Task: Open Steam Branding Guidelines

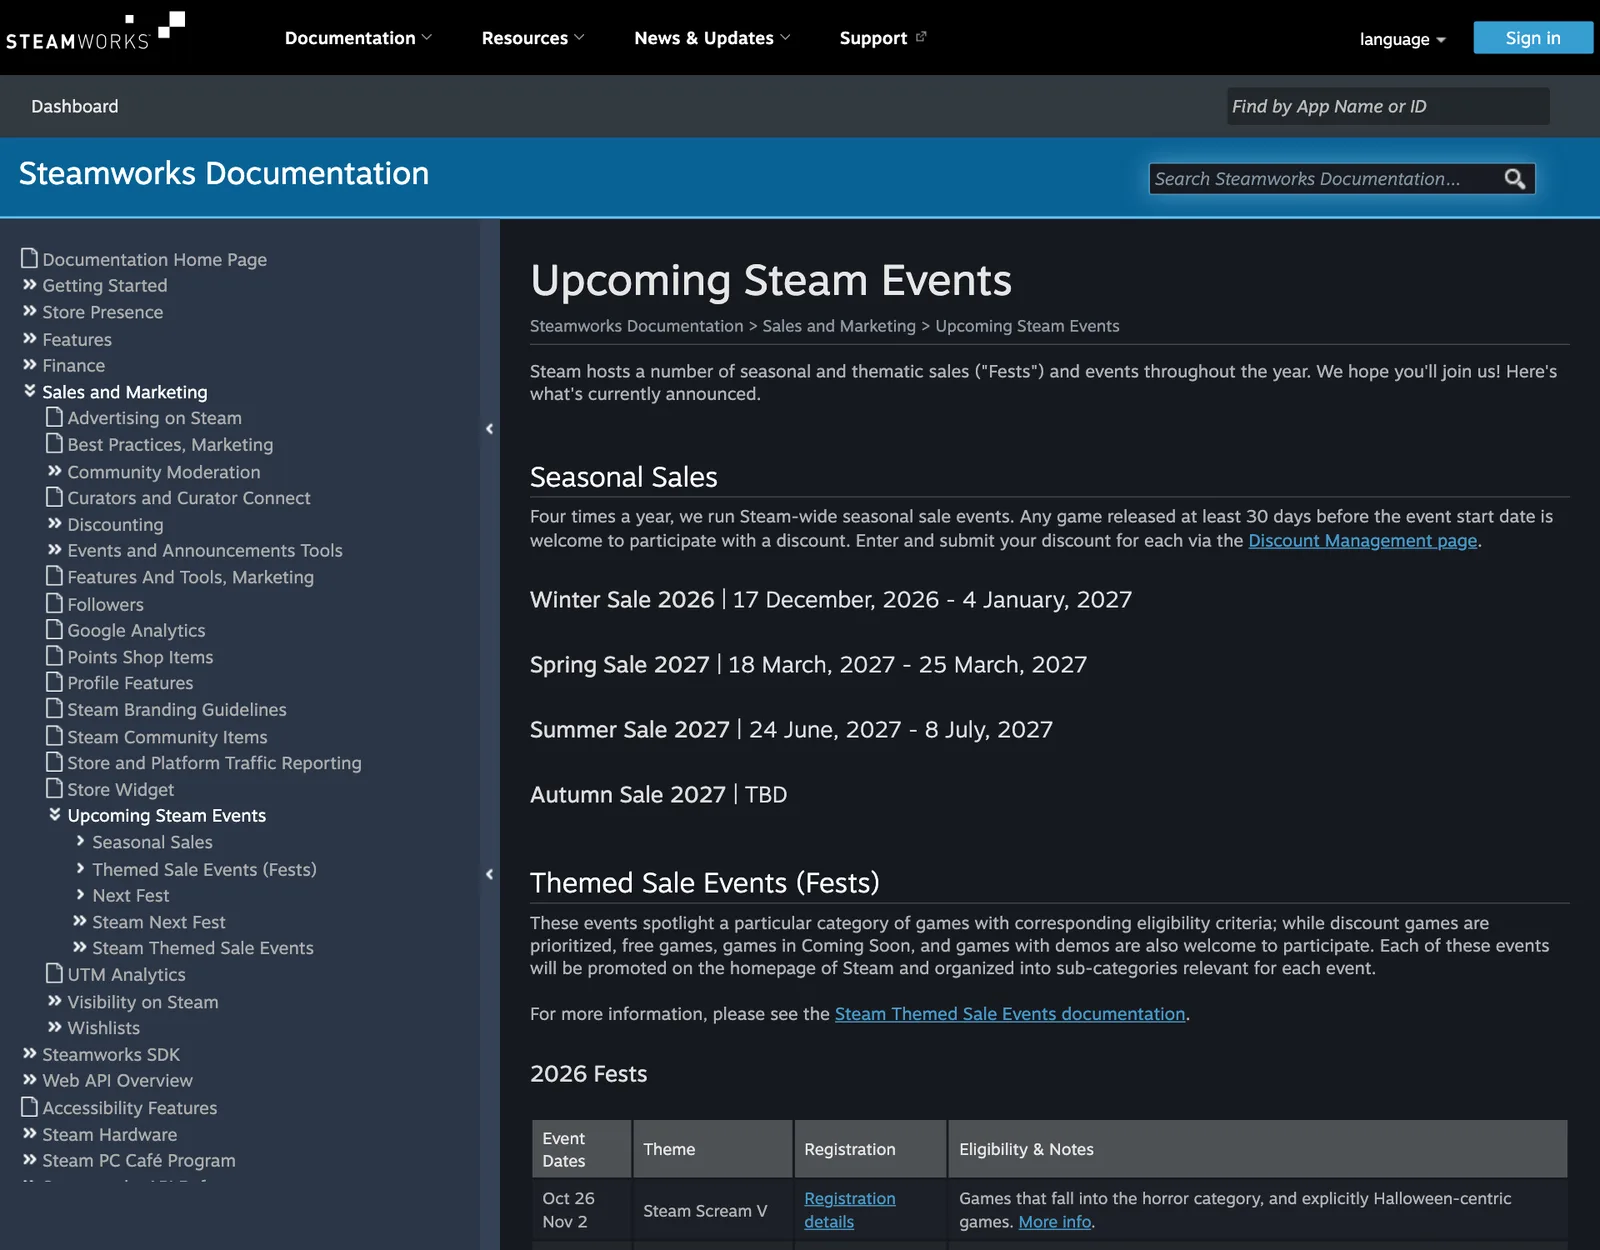Action: coord(166,709)
